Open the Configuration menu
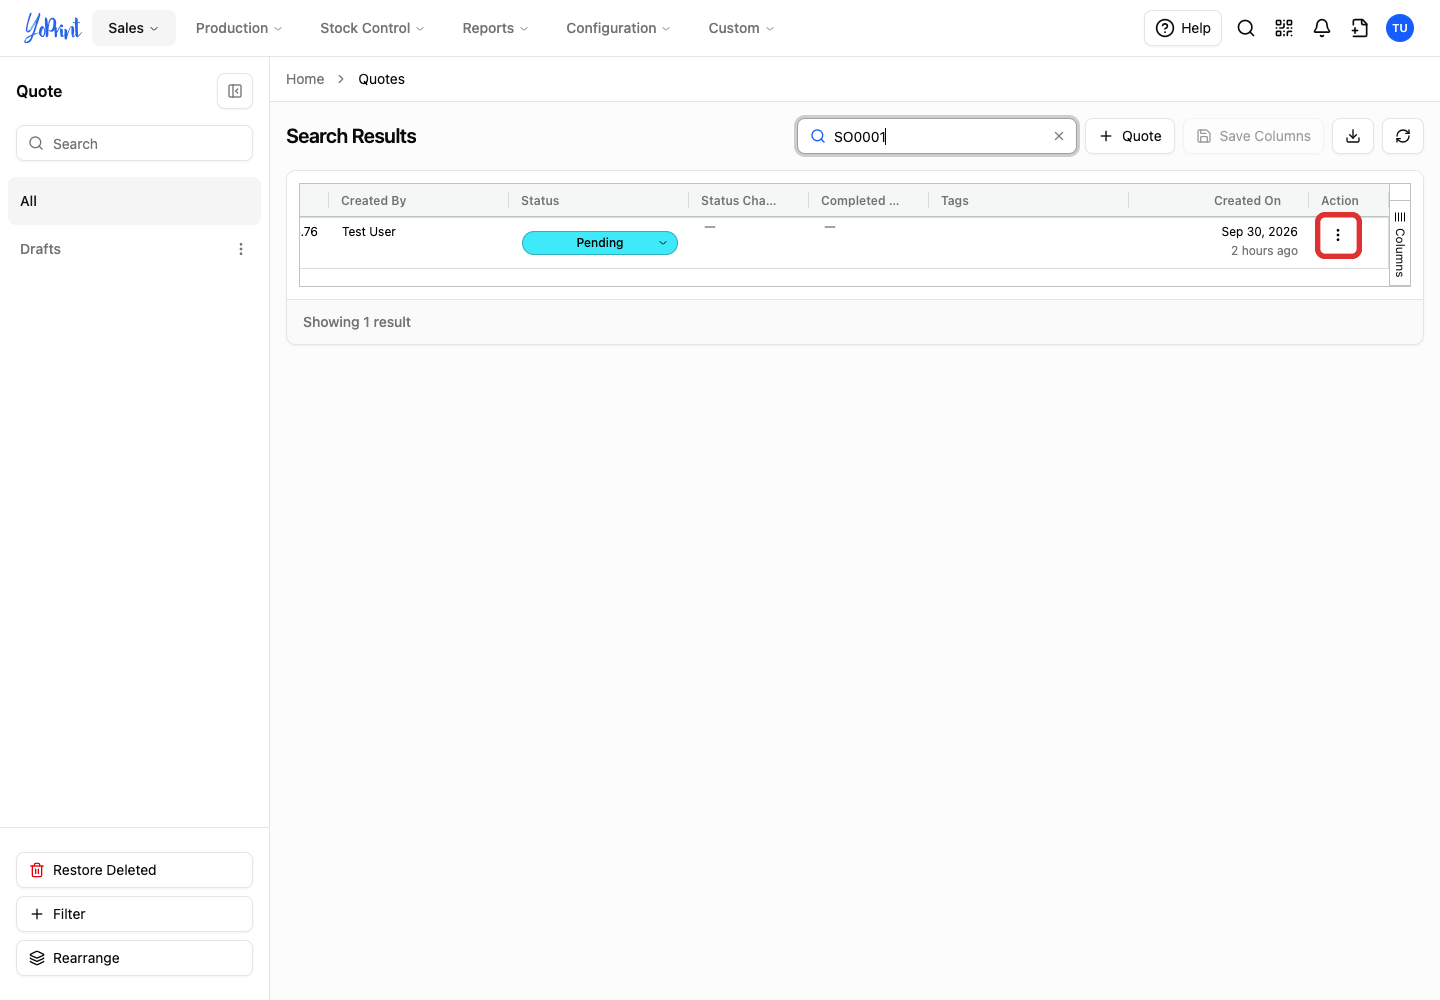 (618, 28)
